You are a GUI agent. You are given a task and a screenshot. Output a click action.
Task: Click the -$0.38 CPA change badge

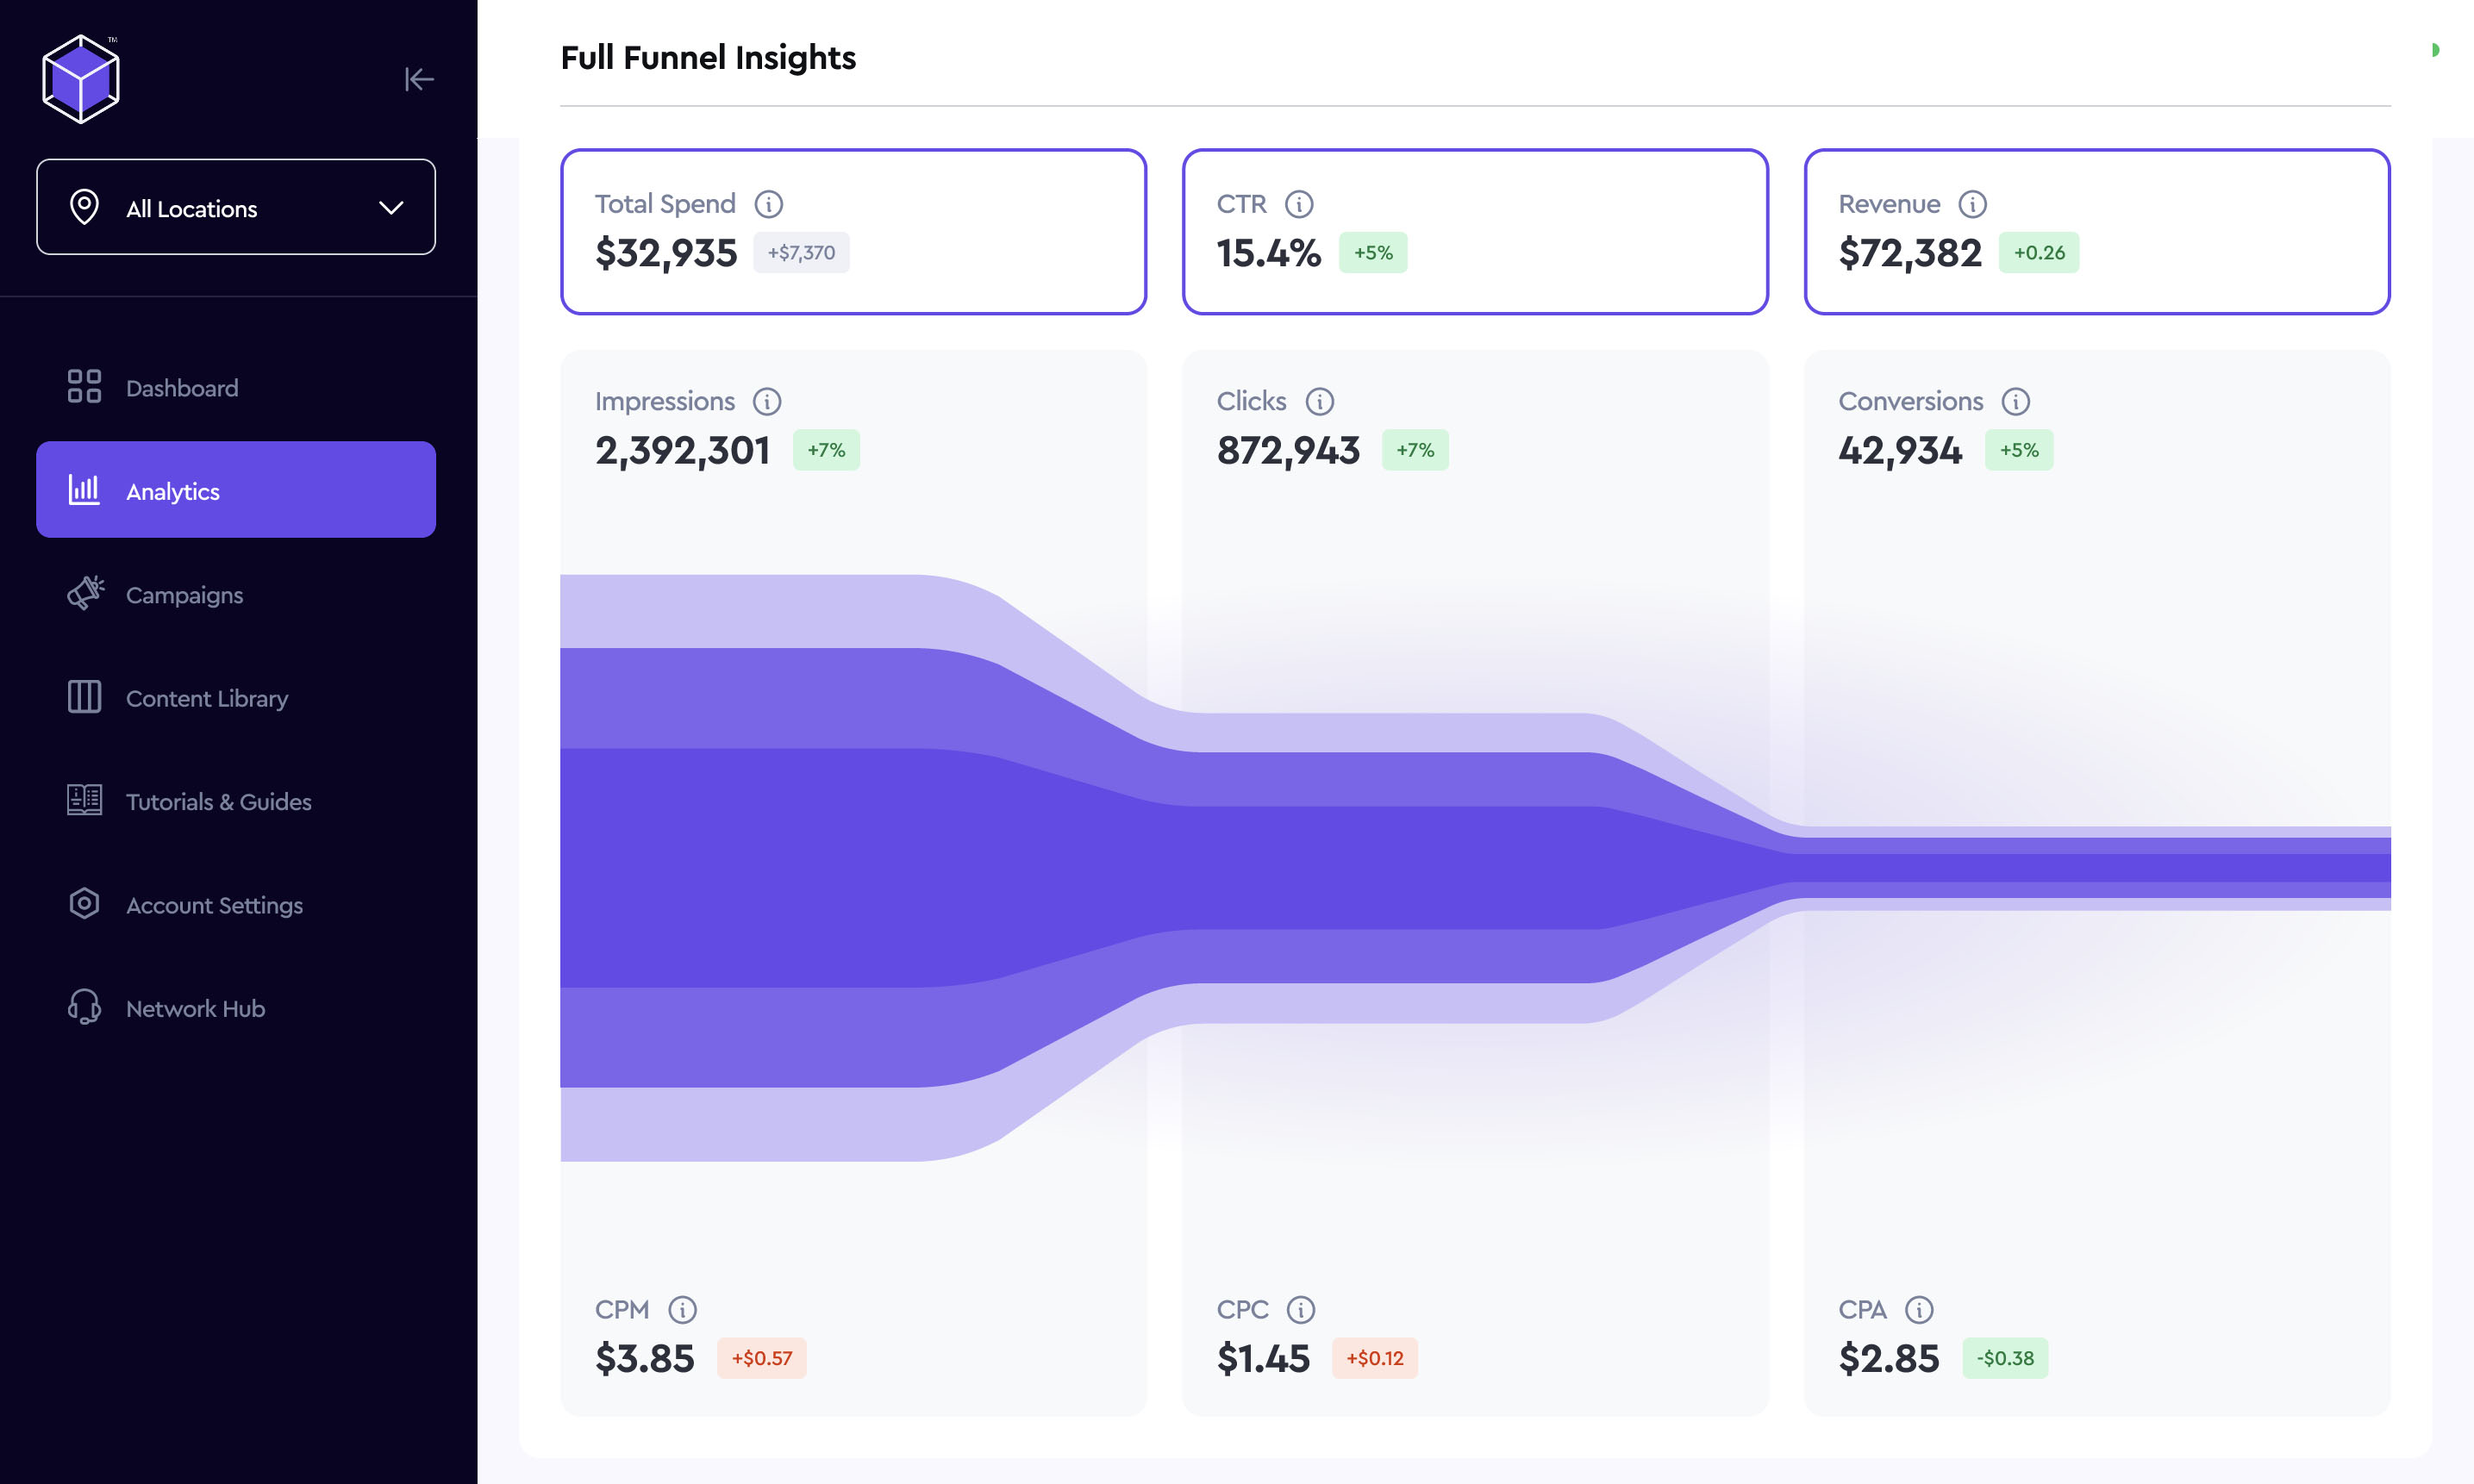pos(2005,1358)
